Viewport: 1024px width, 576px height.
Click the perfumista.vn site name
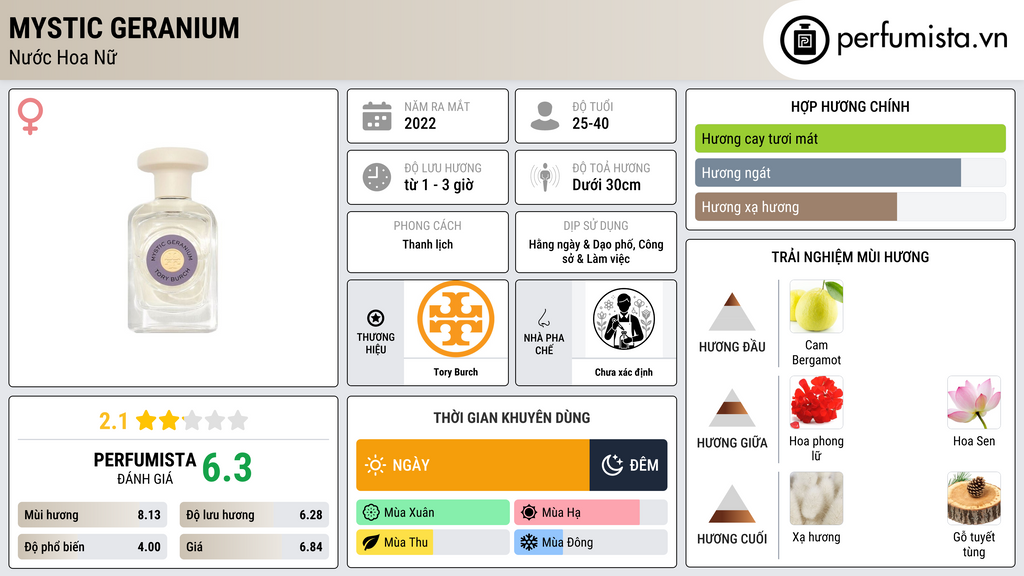click(x=922, y=39)
